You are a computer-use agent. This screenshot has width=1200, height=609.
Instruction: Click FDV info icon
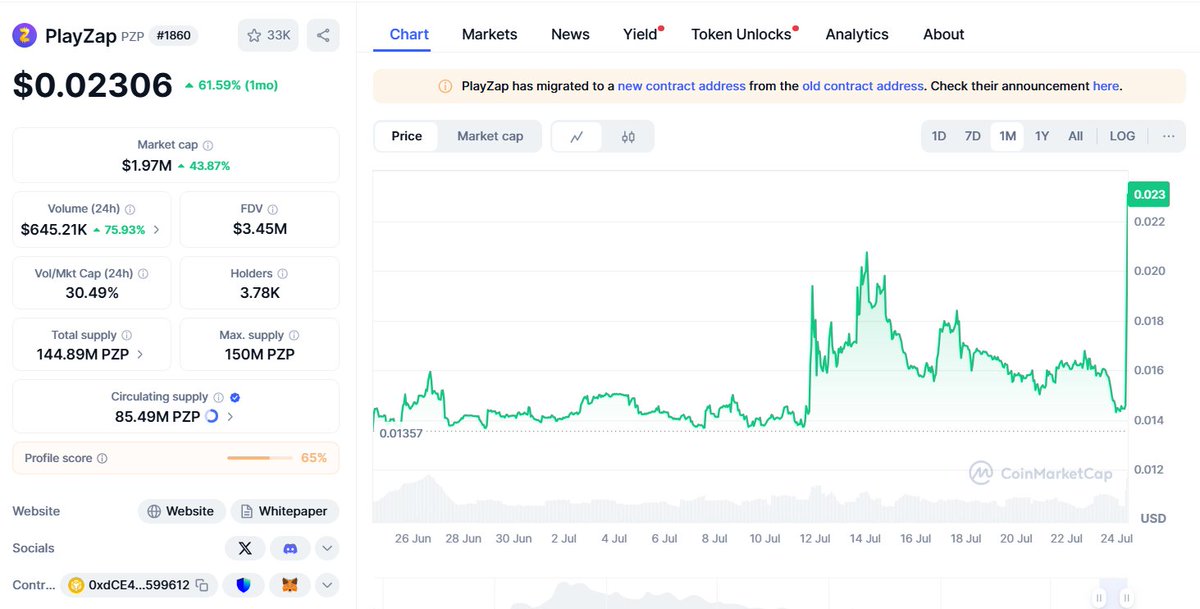[x=272, y=209]
